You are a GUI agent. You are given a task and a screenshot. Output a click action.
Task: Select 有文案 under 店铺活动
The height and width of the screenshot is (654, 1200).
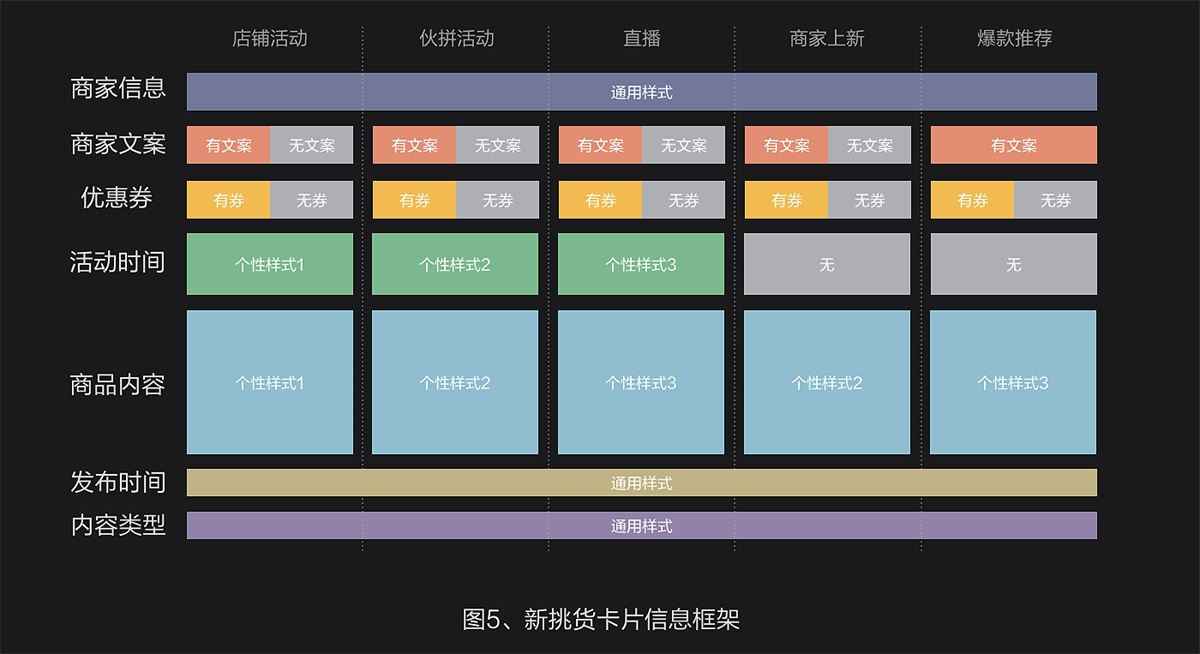pyautogui.click(x=229, y=145)
